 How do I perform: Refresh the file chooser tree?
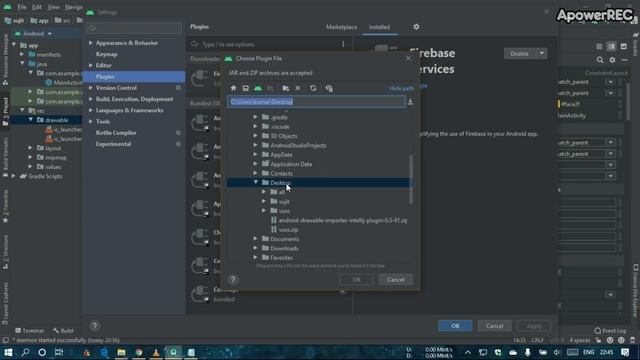click(x=313, y=88)
